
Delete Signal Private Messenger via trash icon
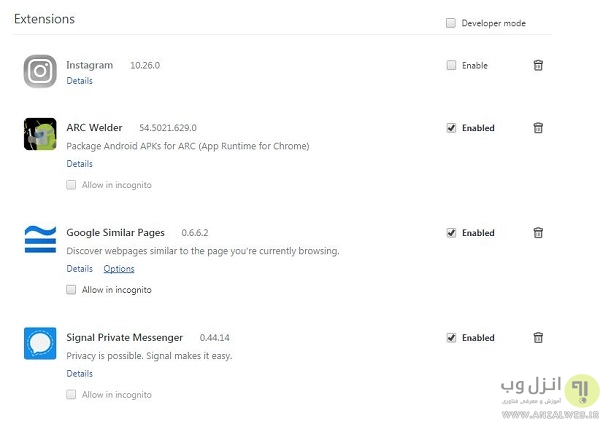click(538, 338)
